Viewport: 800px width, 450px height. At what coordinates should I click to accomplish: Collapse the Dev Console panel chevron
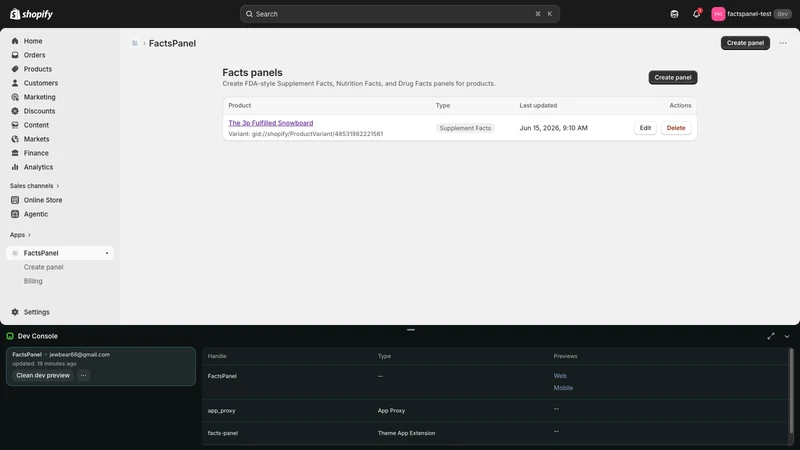point(787,336)
